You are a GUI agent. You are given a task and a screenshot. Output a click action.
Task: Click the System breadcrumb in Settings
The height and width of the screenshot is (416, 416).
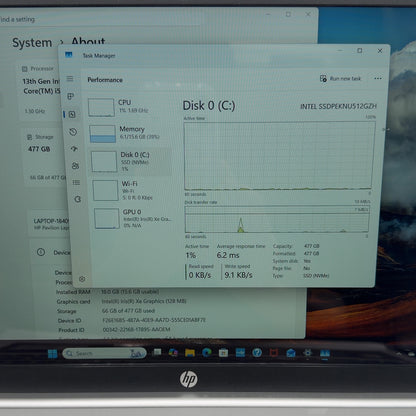click(32, 43)
